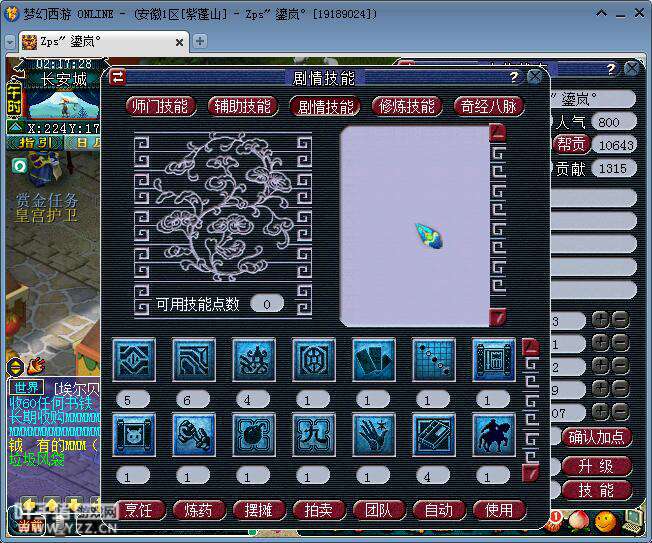This screenshot has height=543, width=652.
Task: Increase the attribute in the row showing 9
Action: (x=600, y=389)
